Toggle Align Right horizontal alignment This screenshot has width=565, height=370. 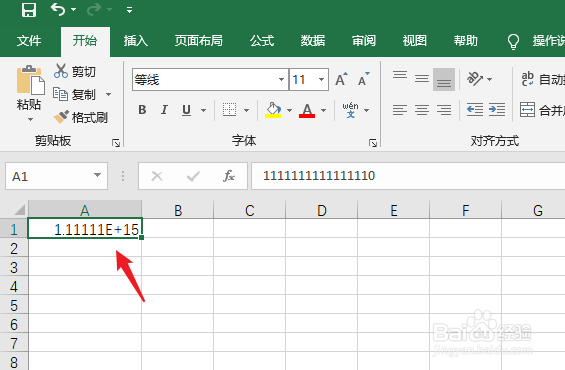pyautogui.click(x=444, y=110)
